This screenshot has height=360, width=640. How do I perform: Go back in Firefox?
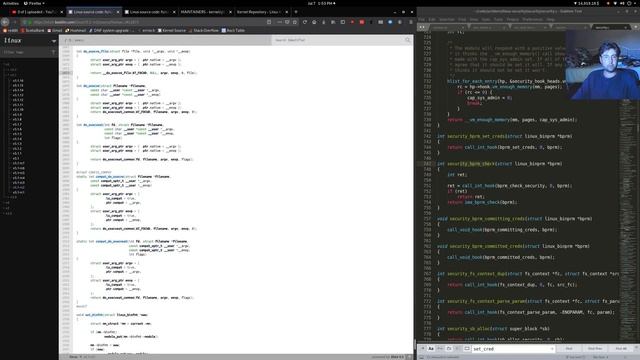pyautogui.click(x=5, y=22)
